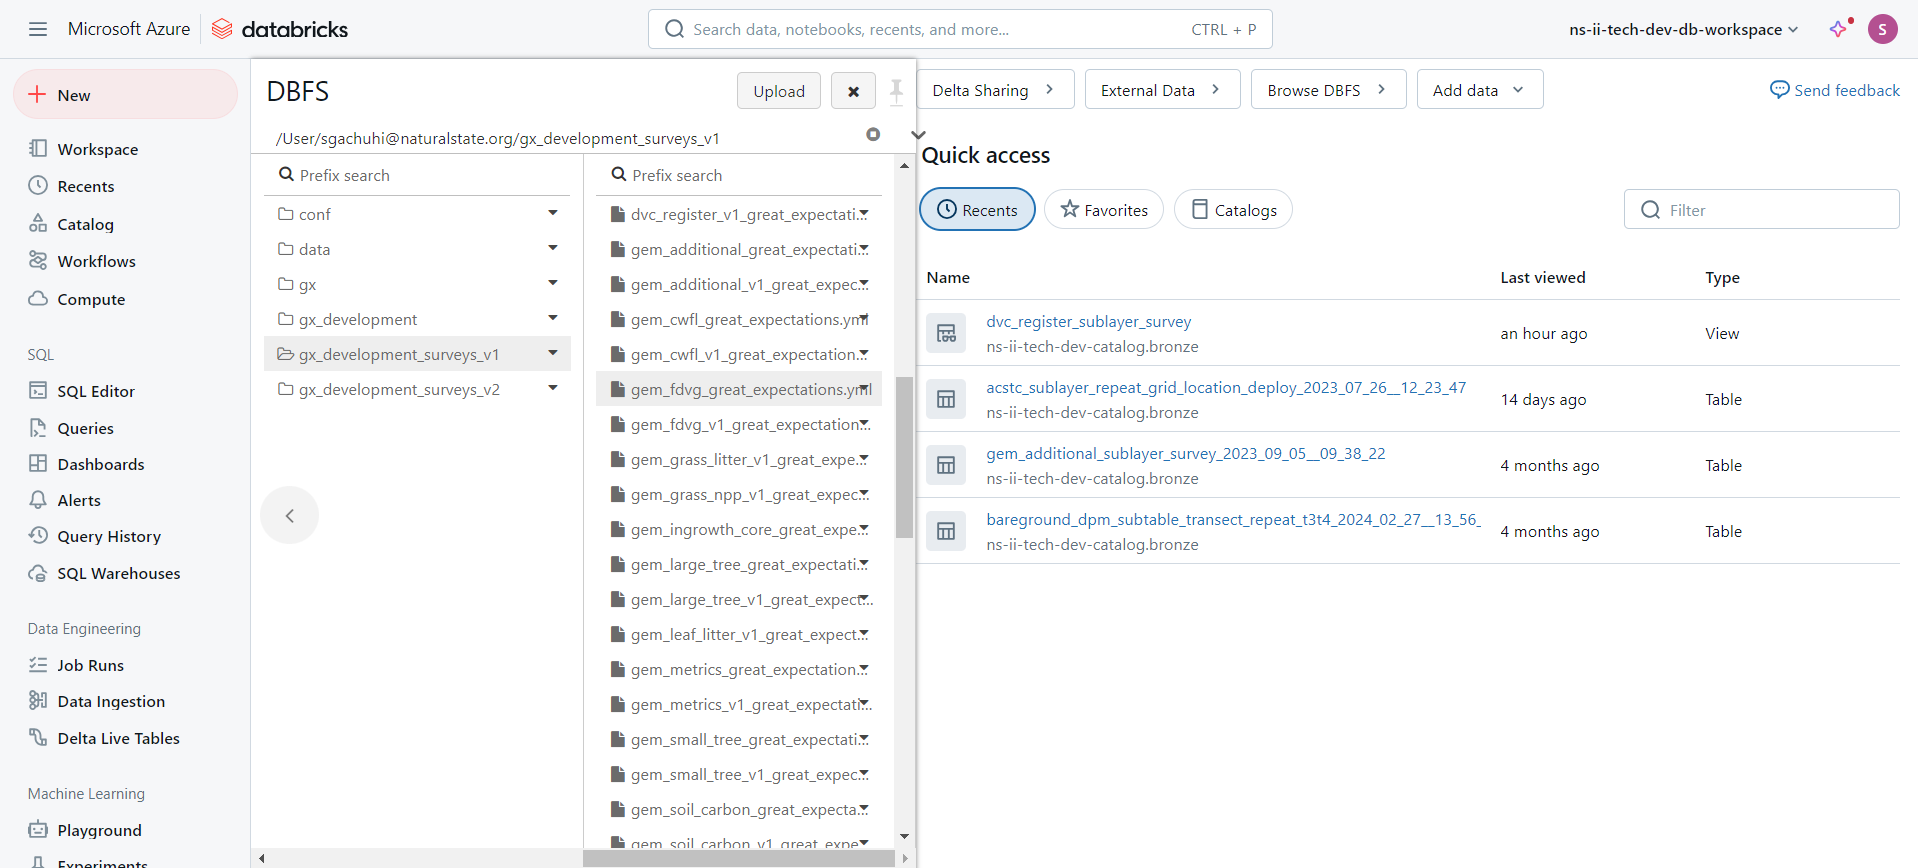The width and height of the screenshot is (1918, 868).
Task: Open the Databricks Assistant sparkle icon
Action: point(1839,29)
